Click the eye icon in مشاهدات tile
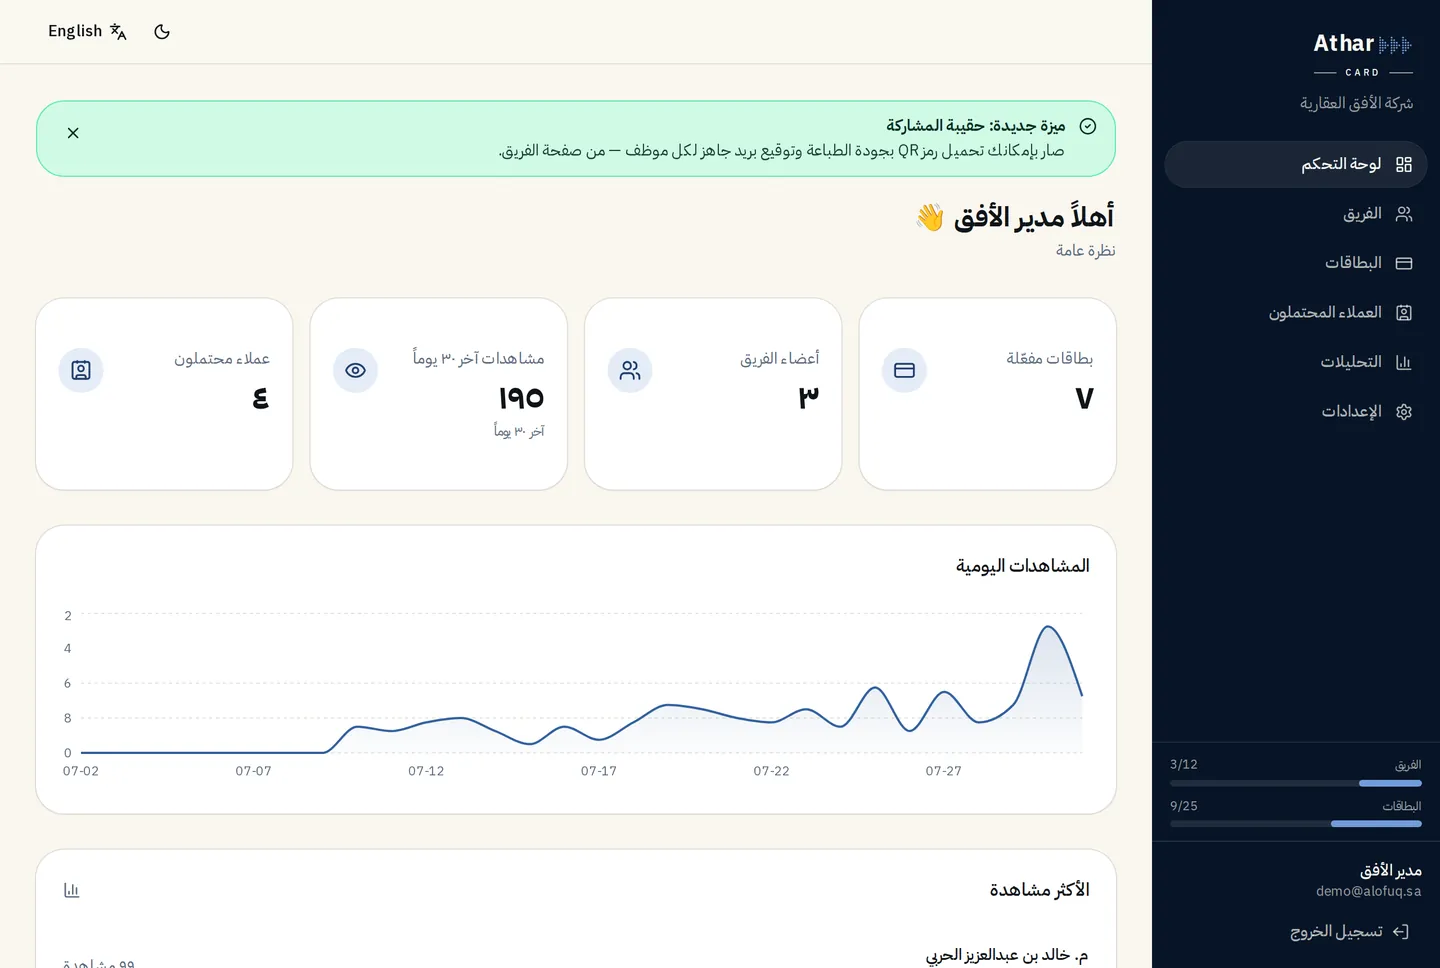The height and width of the screenshot is (968, 1440). pyautogui.click(x=355, y=370)
